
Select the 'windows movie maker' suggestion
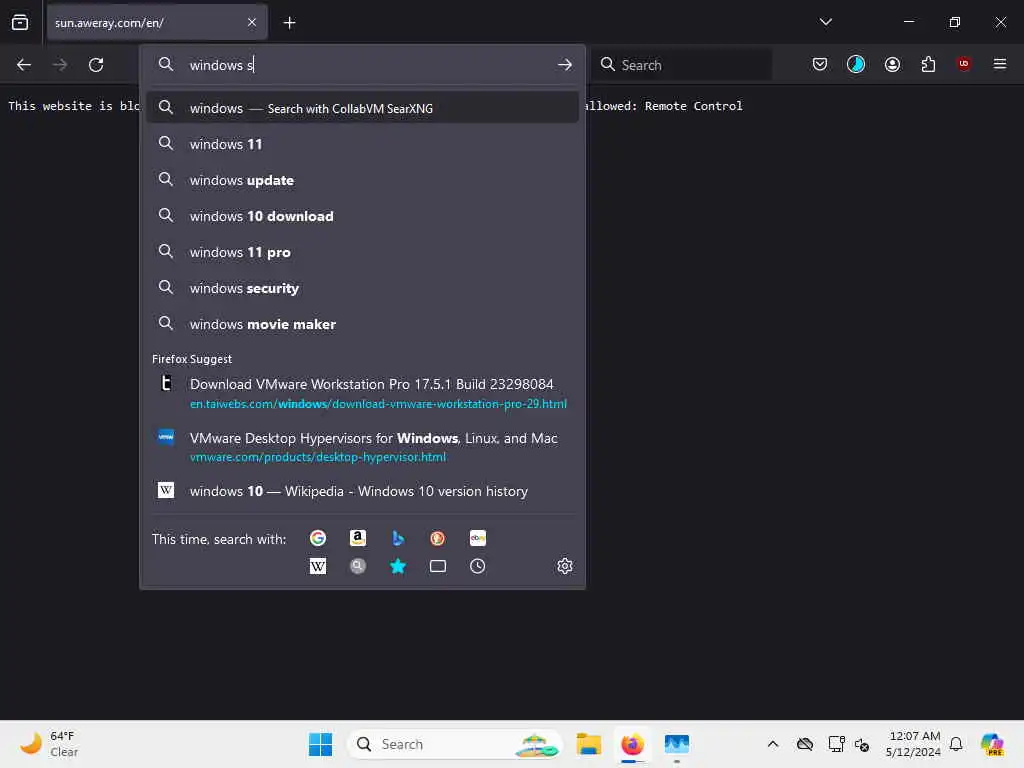[362, 323]
